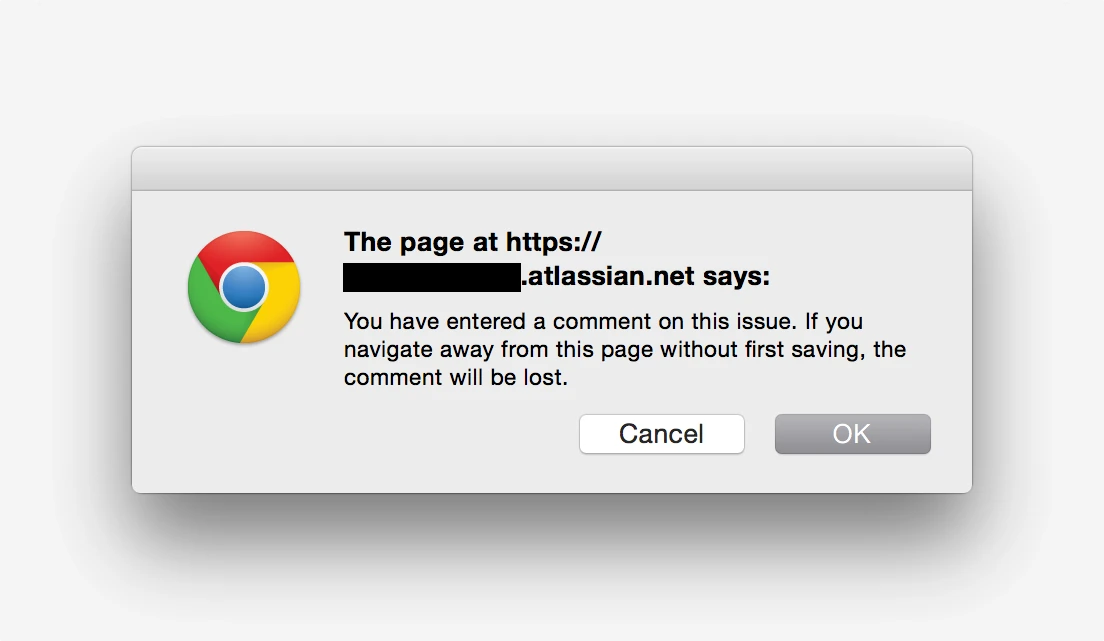Click the space between Cancel and OK
Screen dimensions: 1104x641
tap(760, 434)
